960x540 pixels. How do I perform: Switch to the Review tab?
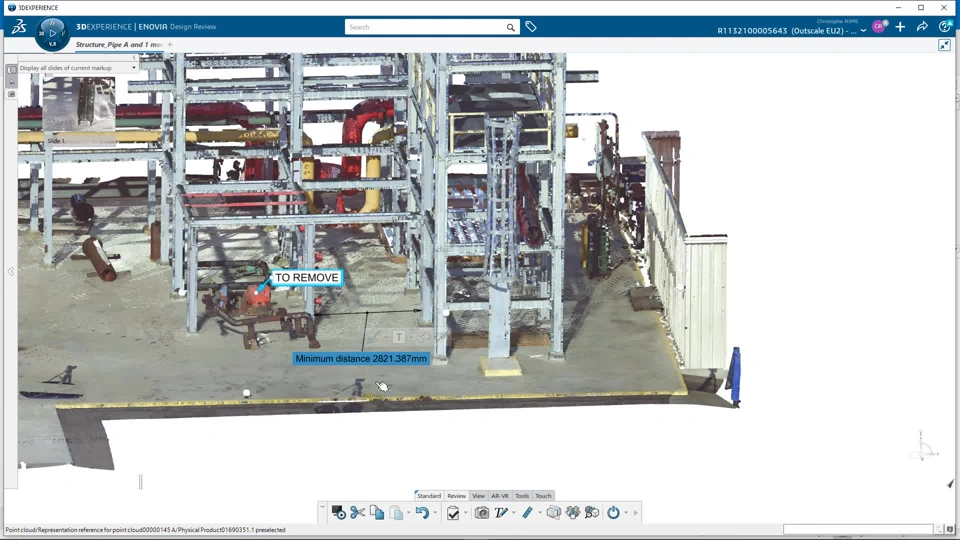click(456, 496)
